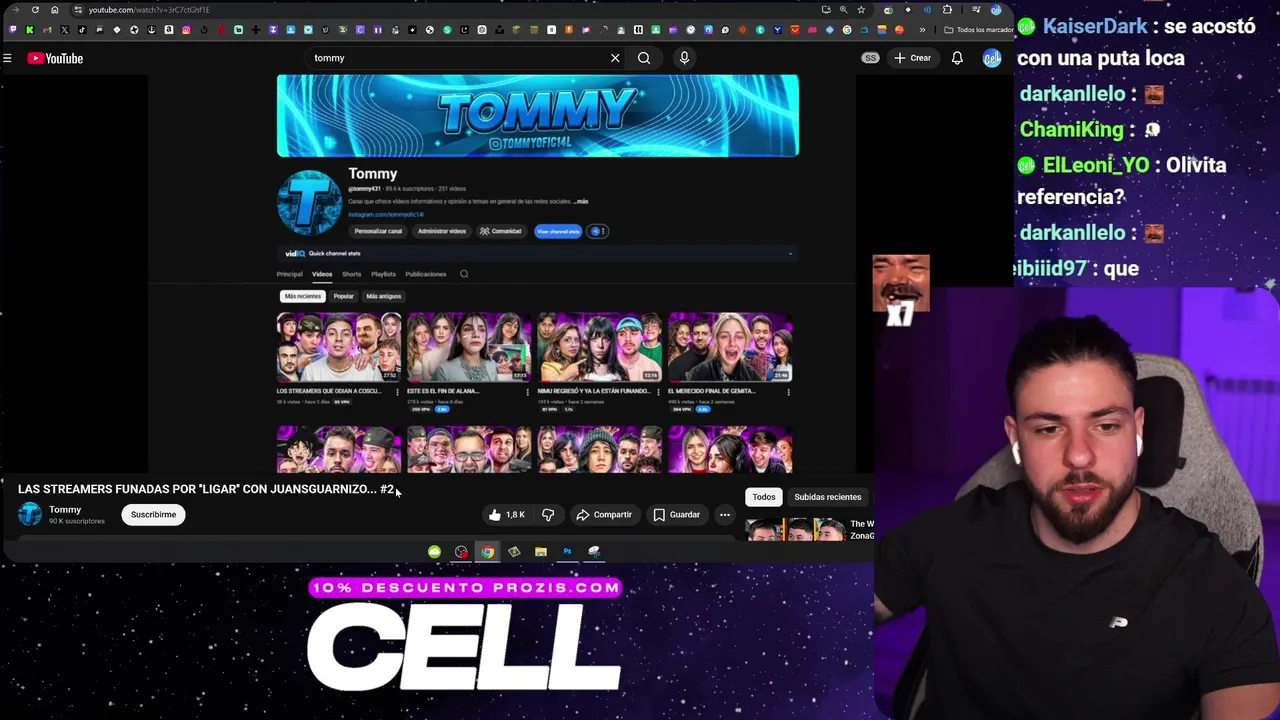Open the instagram.com/tommyofic14l link
The height and width of the screenshot is (720, 1280).
pos(386,214)
